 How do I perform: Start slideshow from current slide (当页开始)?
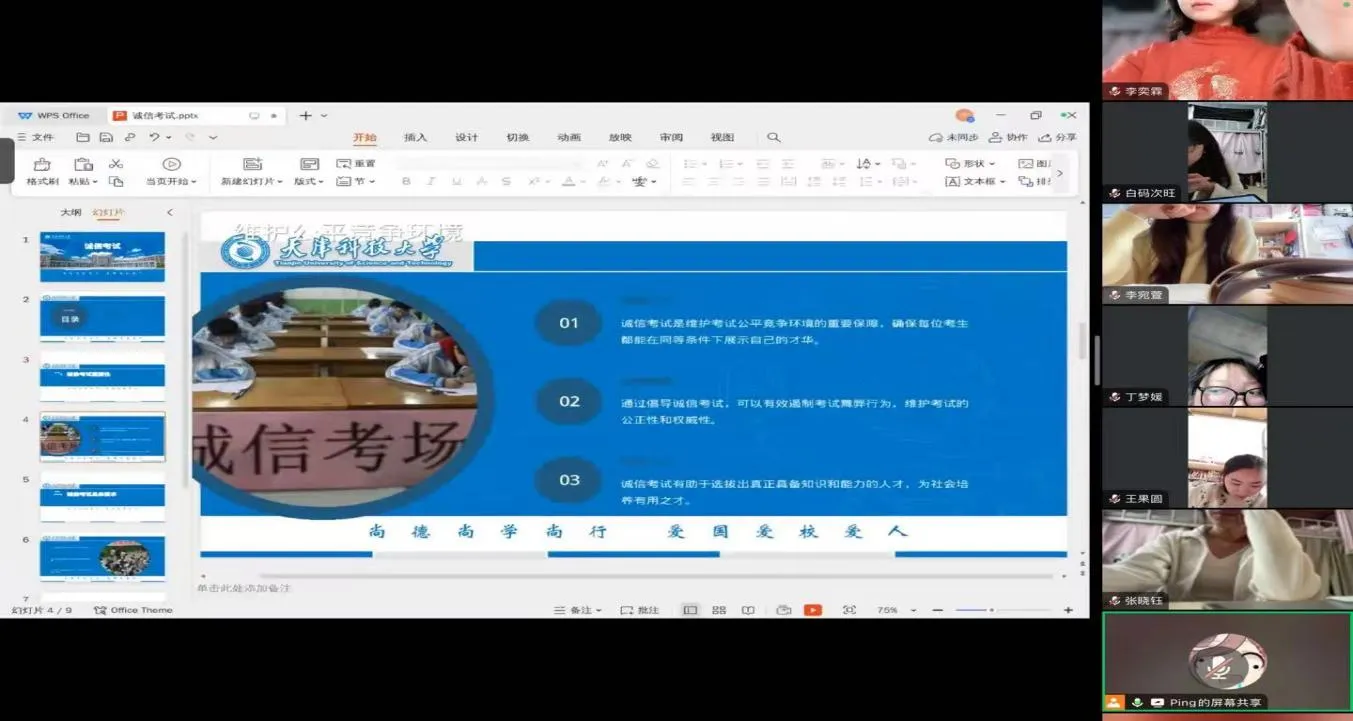point(171,165)
